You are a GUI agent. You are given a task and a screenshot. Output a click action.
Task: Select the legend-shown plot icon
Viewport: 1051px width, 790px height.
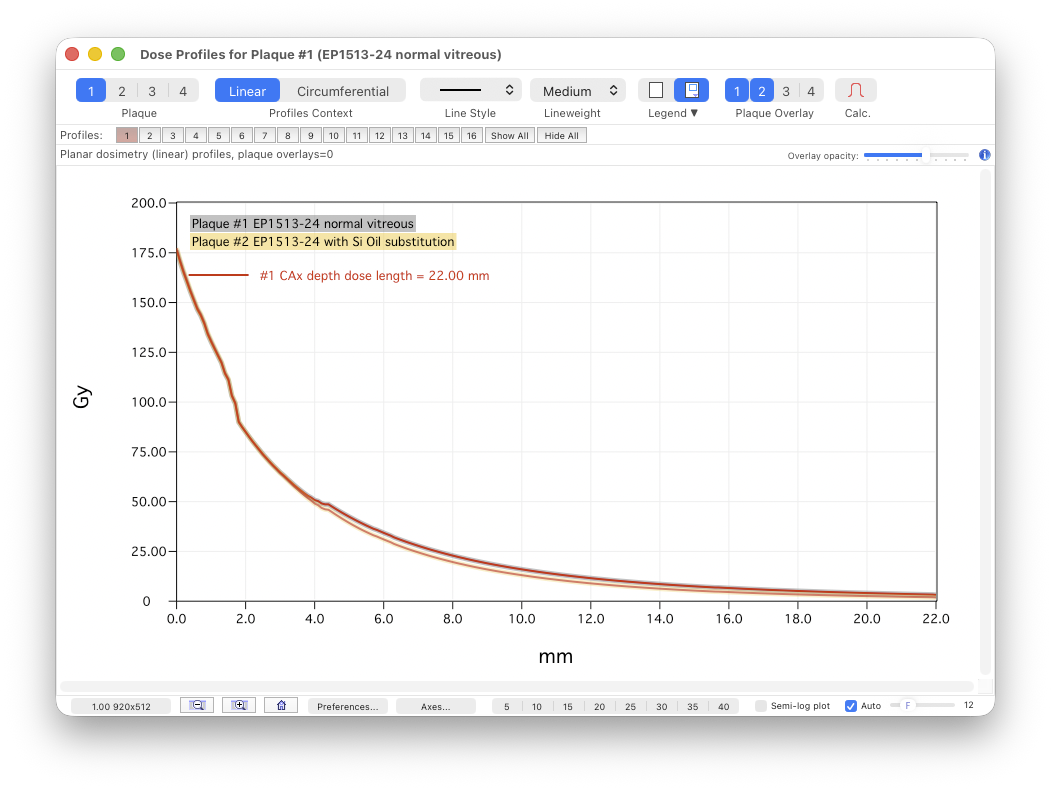click(x=691, y=91)
